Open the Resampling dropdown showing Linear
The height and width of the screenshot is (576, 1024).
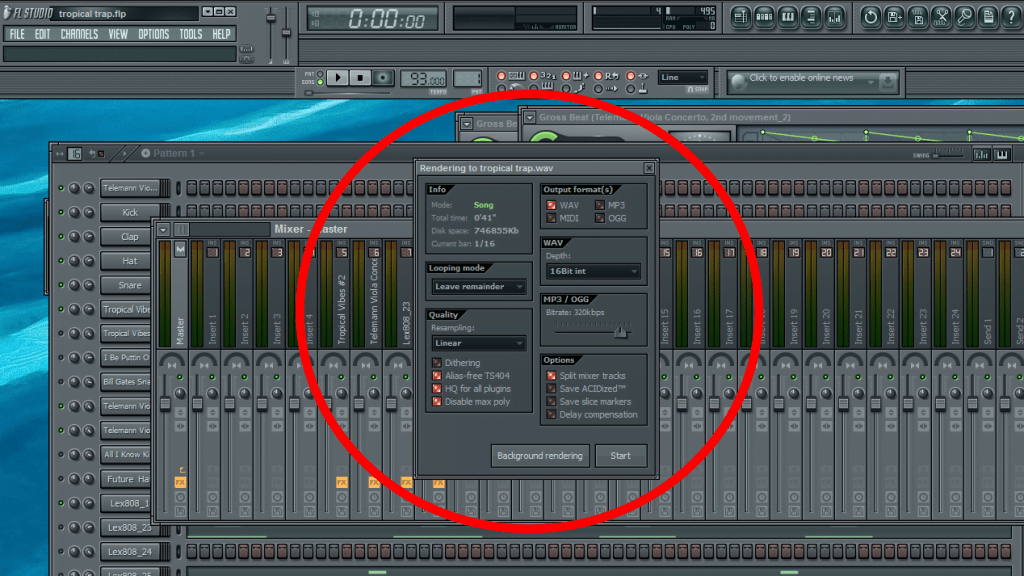point(477,344)
